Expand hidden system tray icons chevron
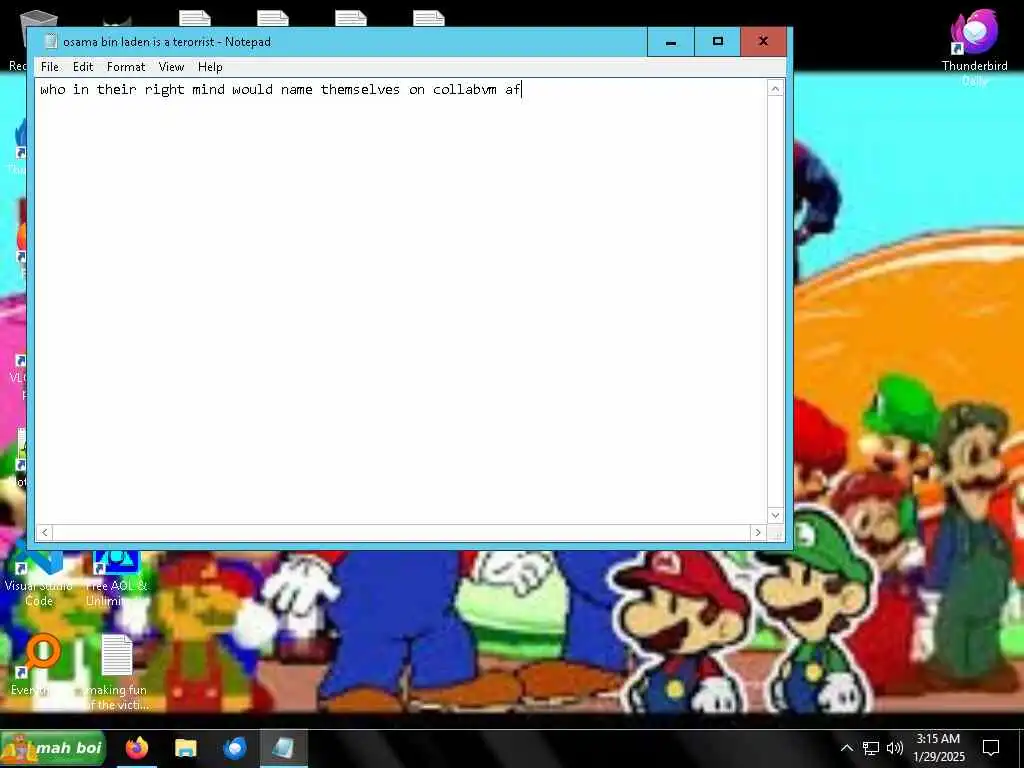Viewport: 1024px width, 768px height. [x=846, y=748]
